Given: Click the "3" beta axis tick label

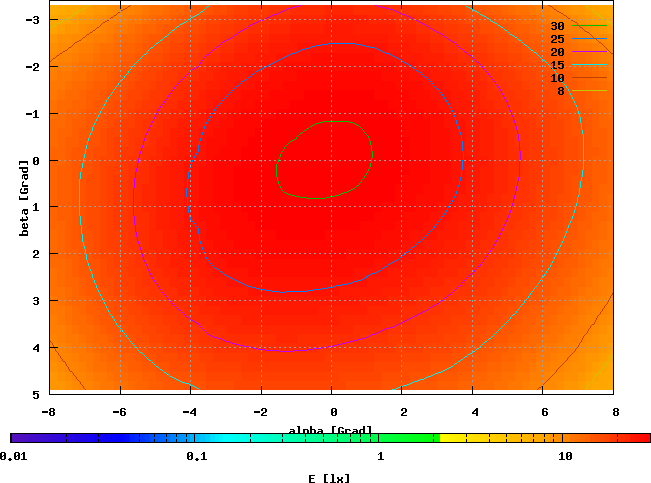Looking at the screenshot, I should point(36,301).
